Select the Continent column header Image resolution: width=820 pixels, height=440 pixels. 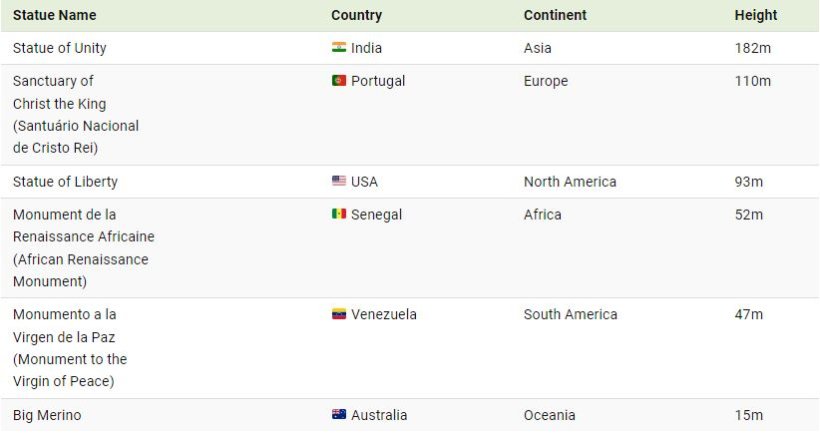[555, 15]
